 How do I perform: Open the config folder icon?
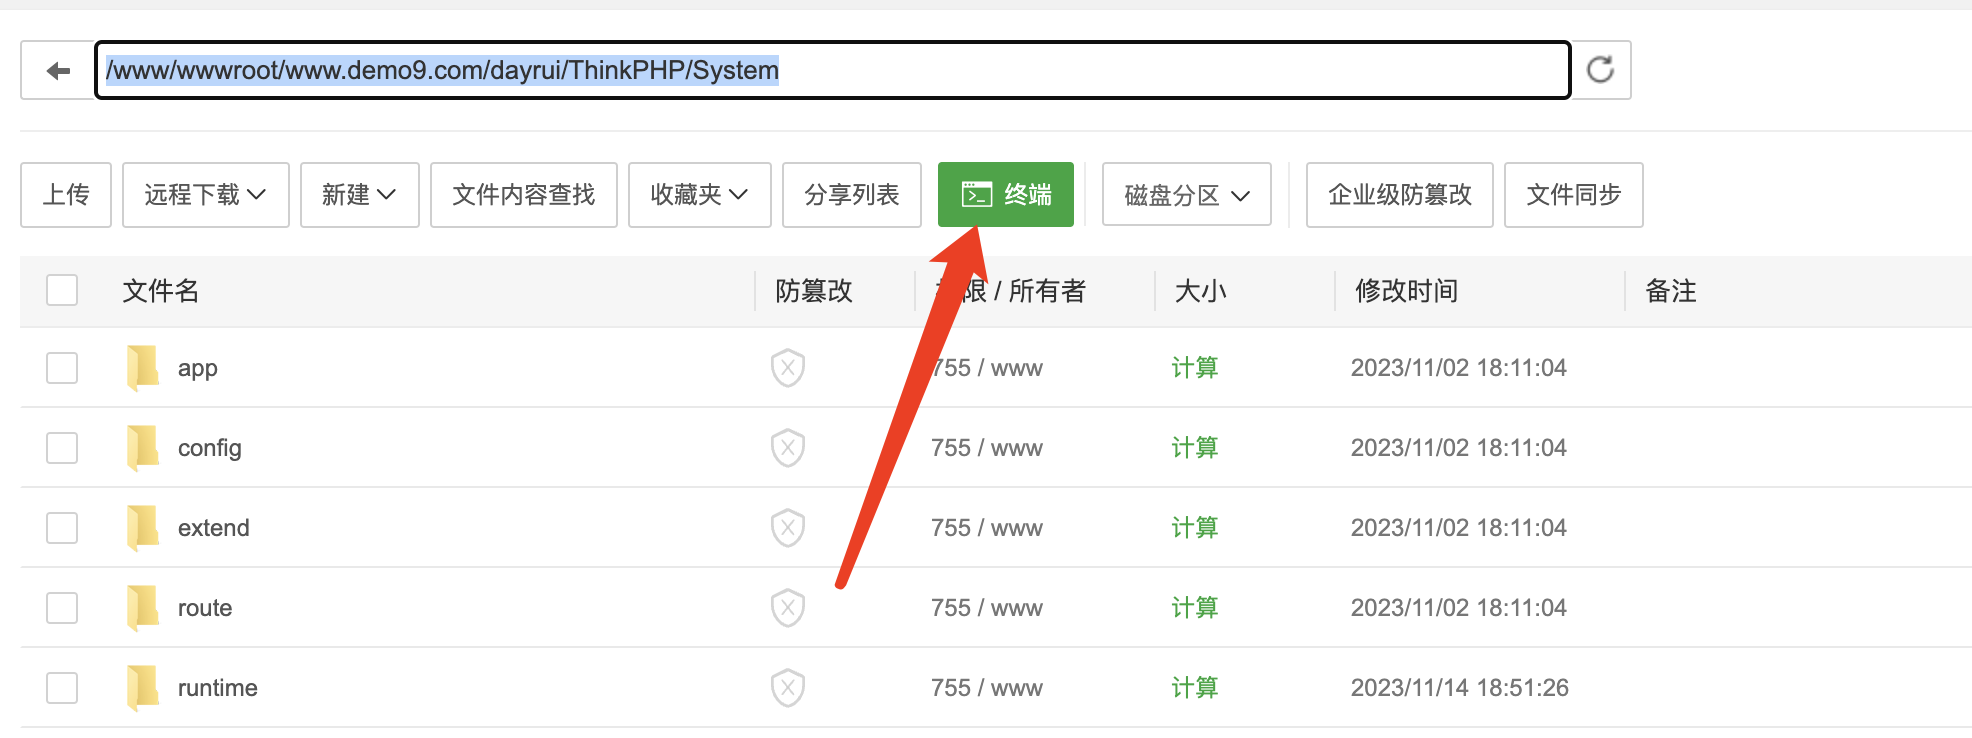point(142,448)
